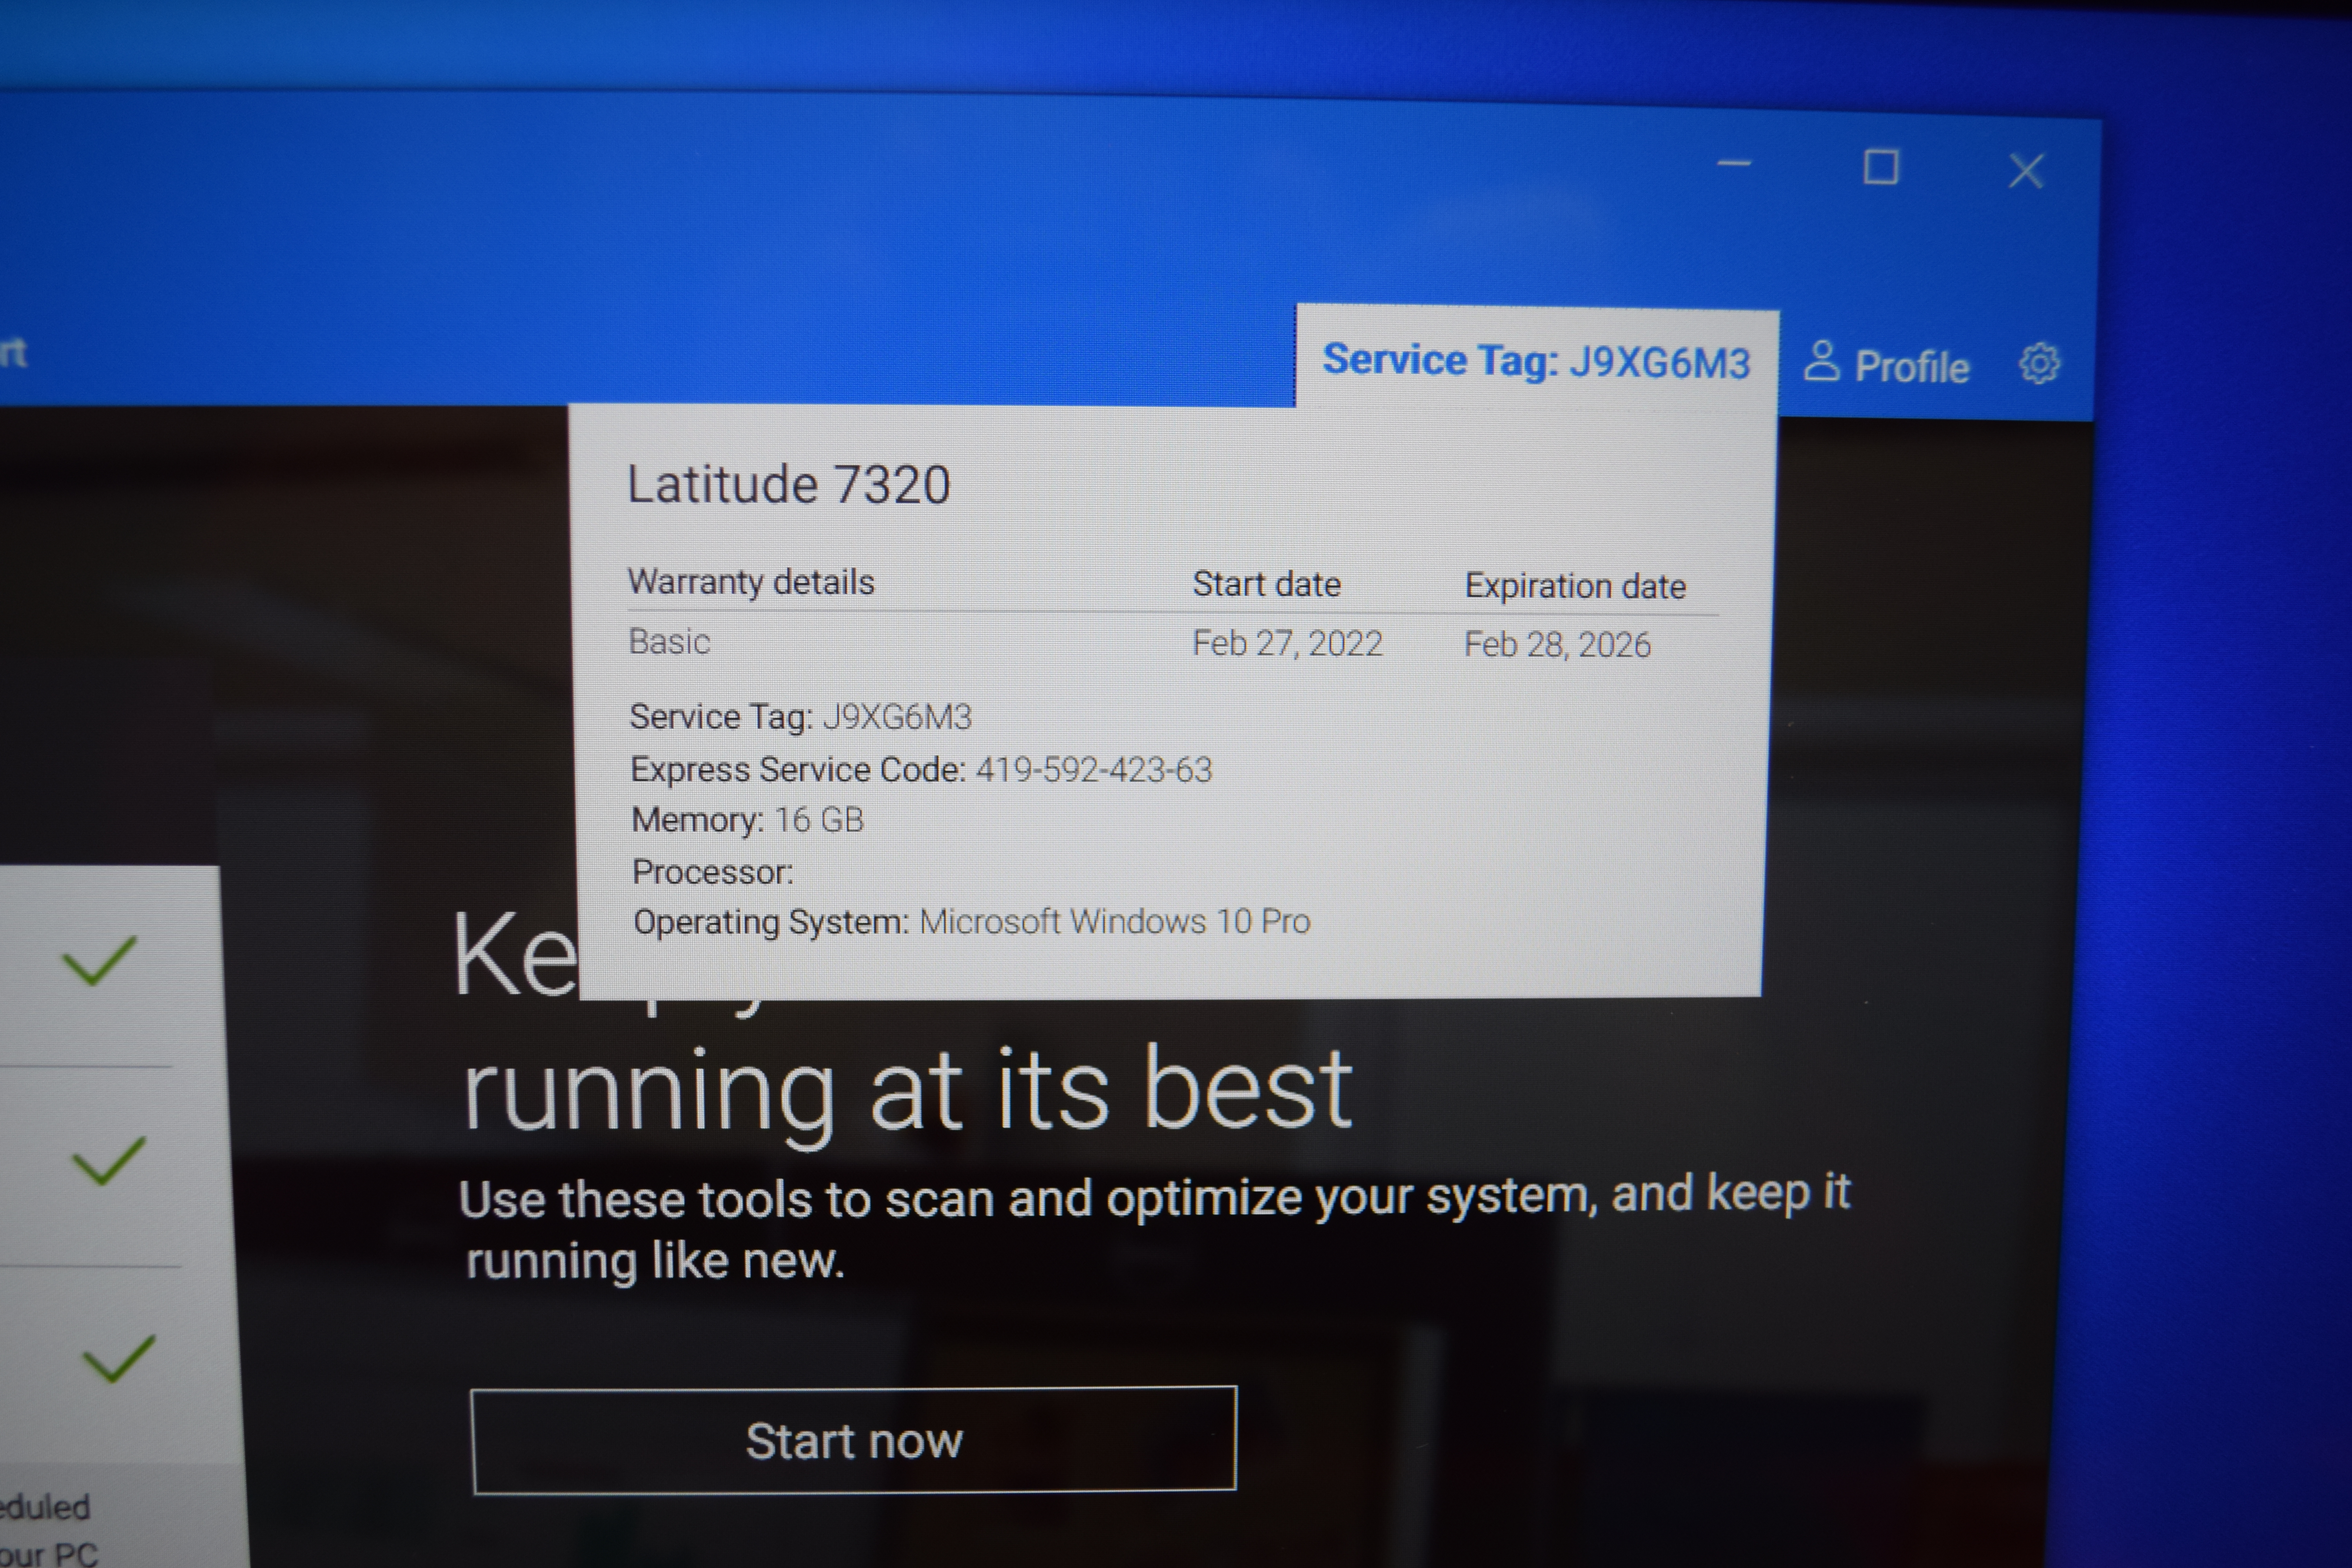The image size is (2352, 1568).
Task: Select the Express Service Code 419-592-423-63
Action: tap(921, 769)
